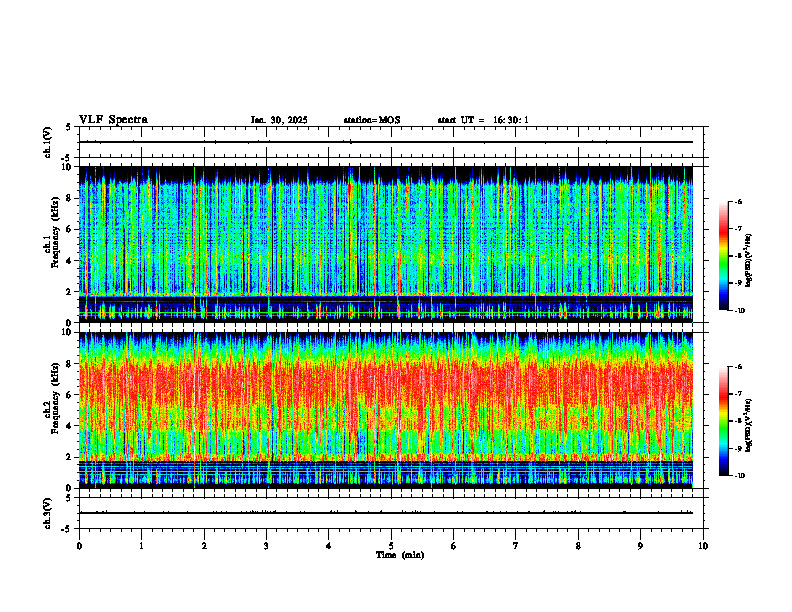Click the ch.1 spectrogram panel
This screenshot has width=792, height=612.
(386, 244)
